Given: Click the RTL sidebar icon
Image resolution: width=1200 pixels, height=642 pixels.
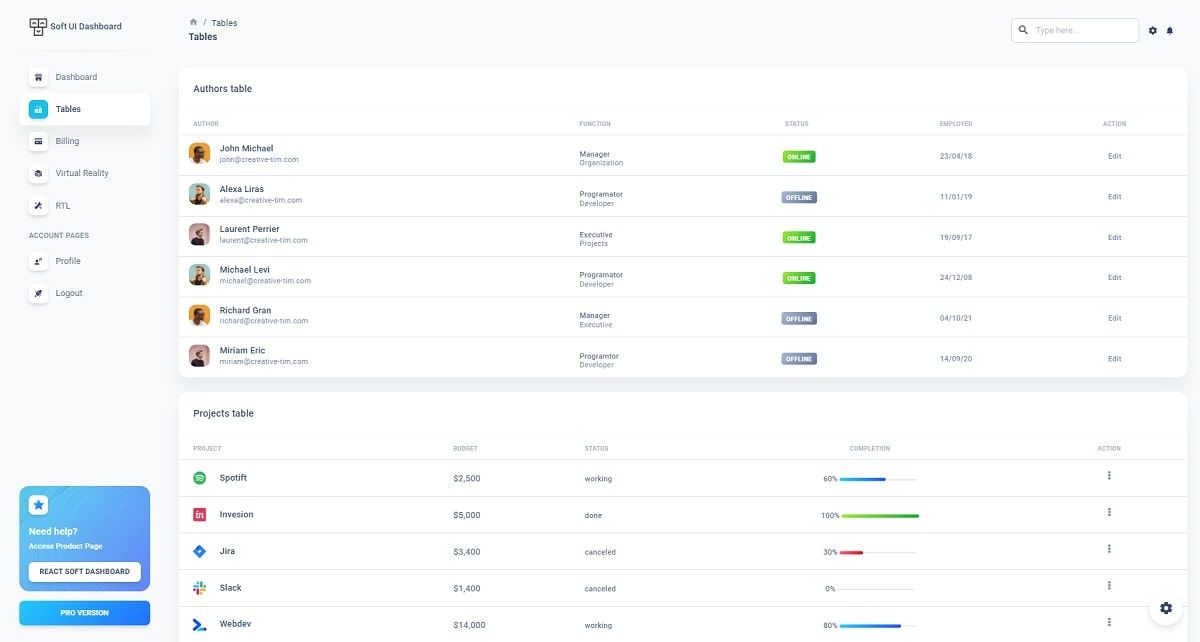Looking at the screenshot, I should tap(38, 206).
